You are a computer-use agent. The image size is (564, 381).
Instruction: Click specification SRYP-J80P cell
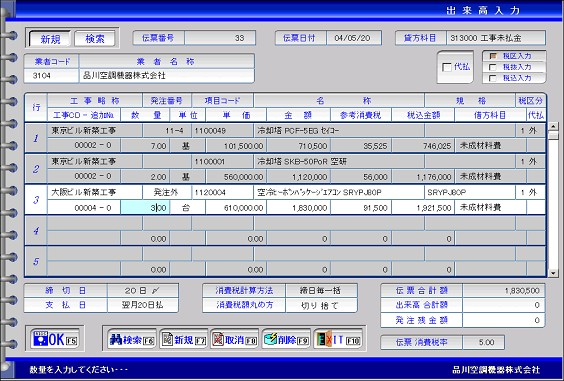[x=470, y=192]
